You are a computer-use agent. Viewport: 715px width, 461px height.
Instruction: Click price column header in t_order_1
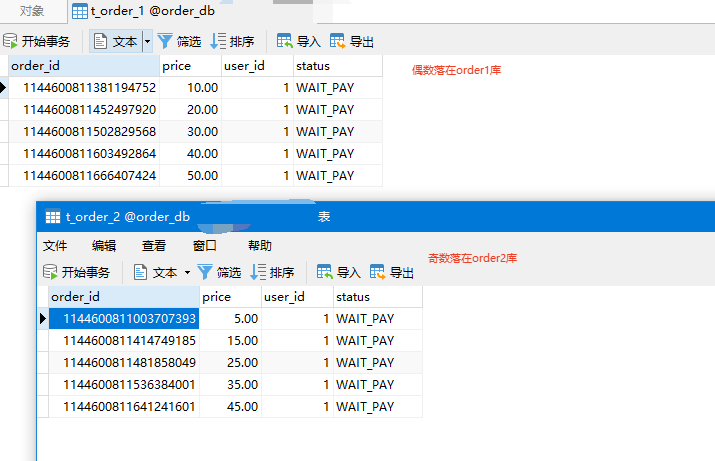[191, 66]
